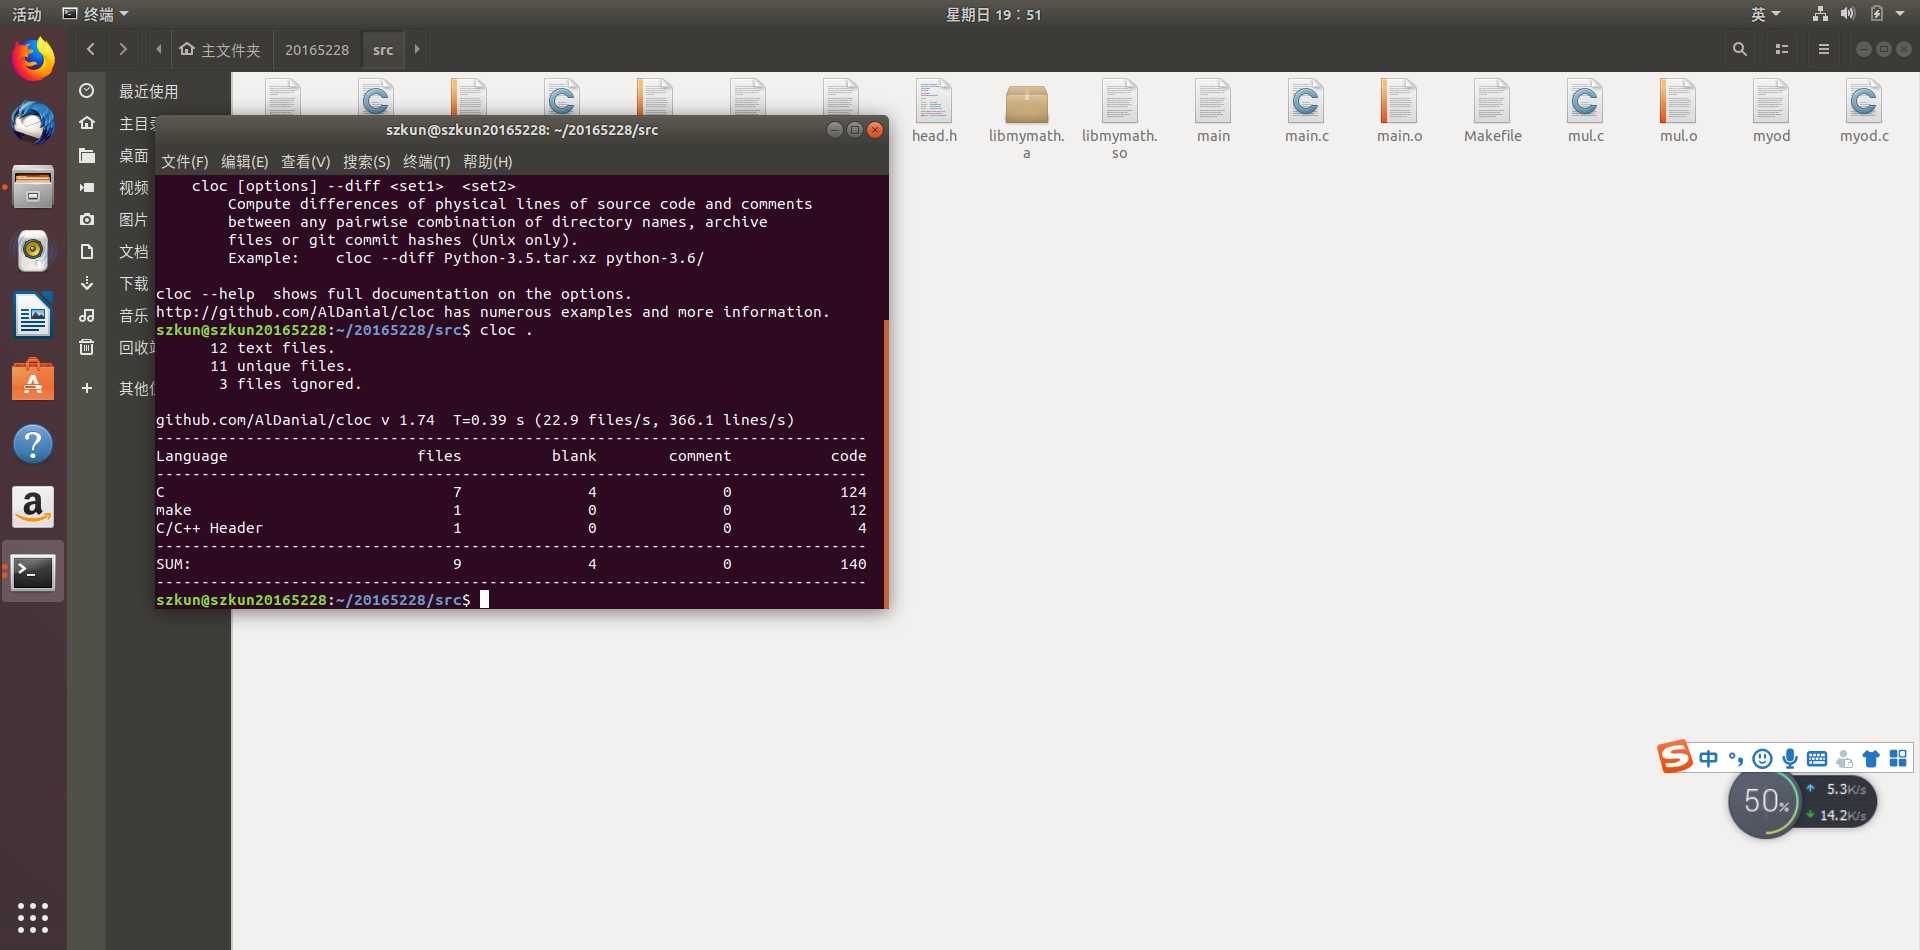Expand path bar right arrow
This screenshot has height=950, width=1920.
point(417,49)
